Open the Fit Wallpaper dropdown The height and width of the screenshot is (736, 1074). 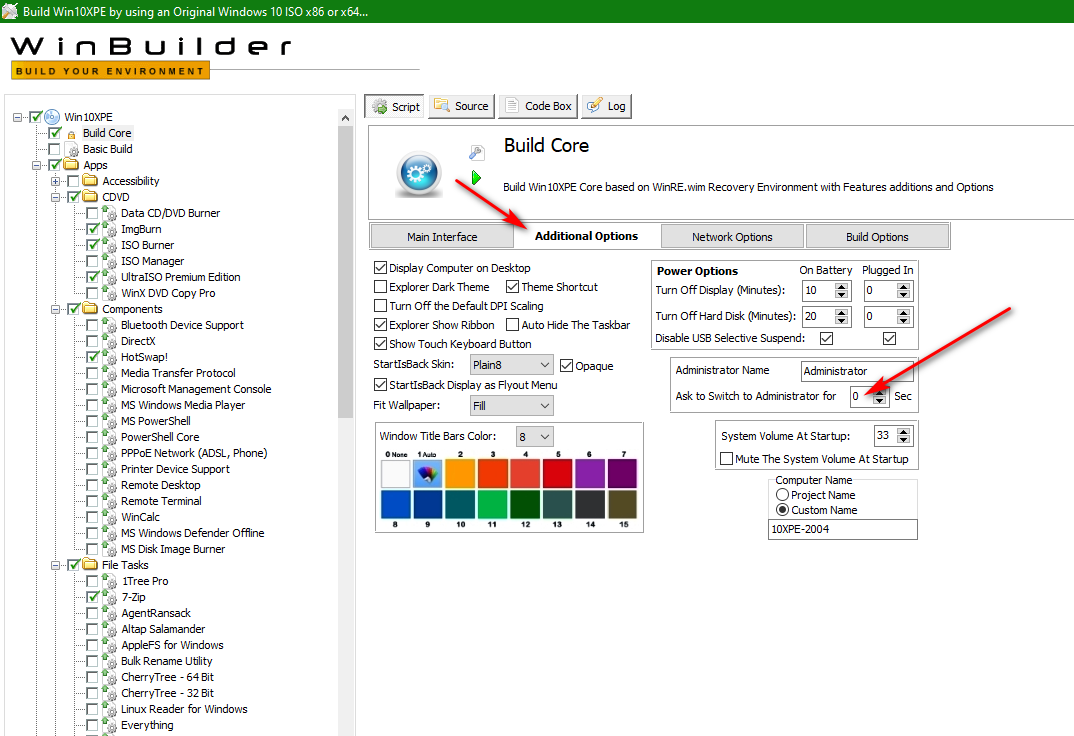tap(511, 405)
